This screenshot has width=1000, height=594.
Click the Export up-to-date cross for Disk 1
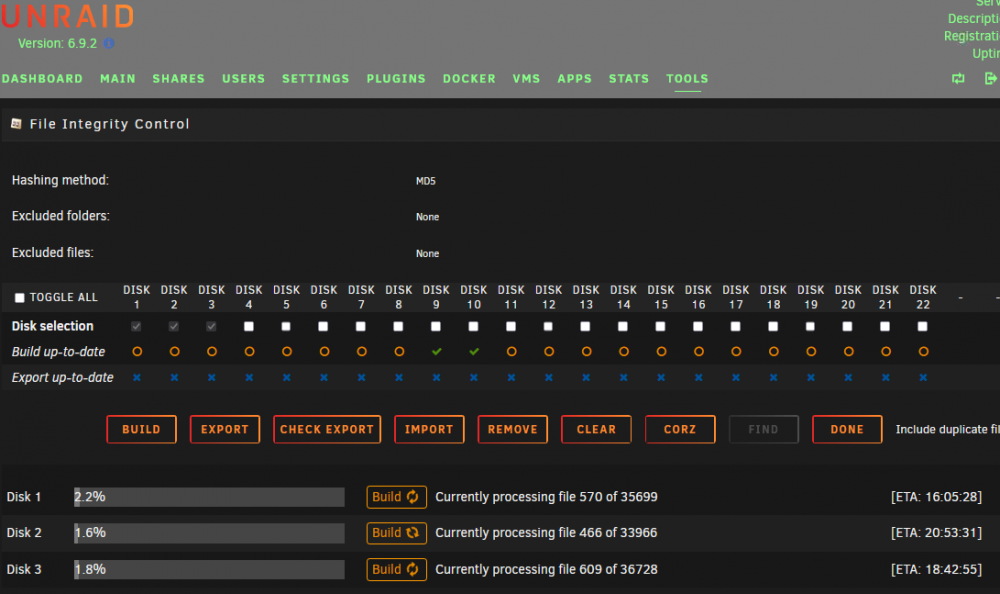click(136, 378)
